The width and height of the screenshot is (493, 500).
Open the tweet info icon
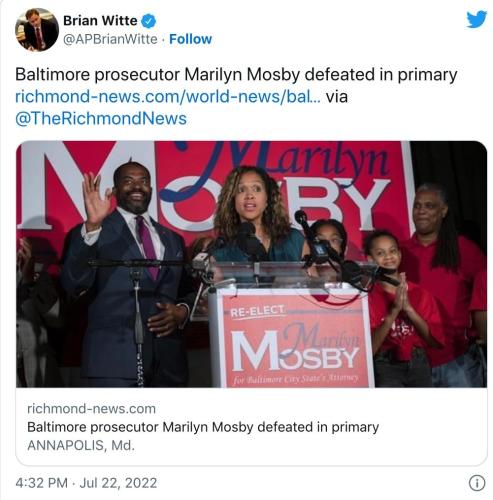pos(477,483)
